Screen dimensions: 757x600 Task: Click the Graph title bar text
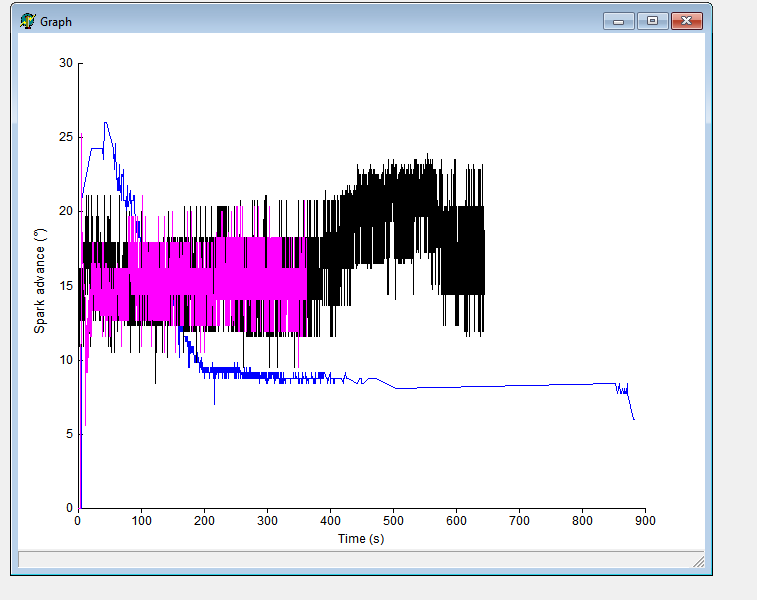click(56, 22)
